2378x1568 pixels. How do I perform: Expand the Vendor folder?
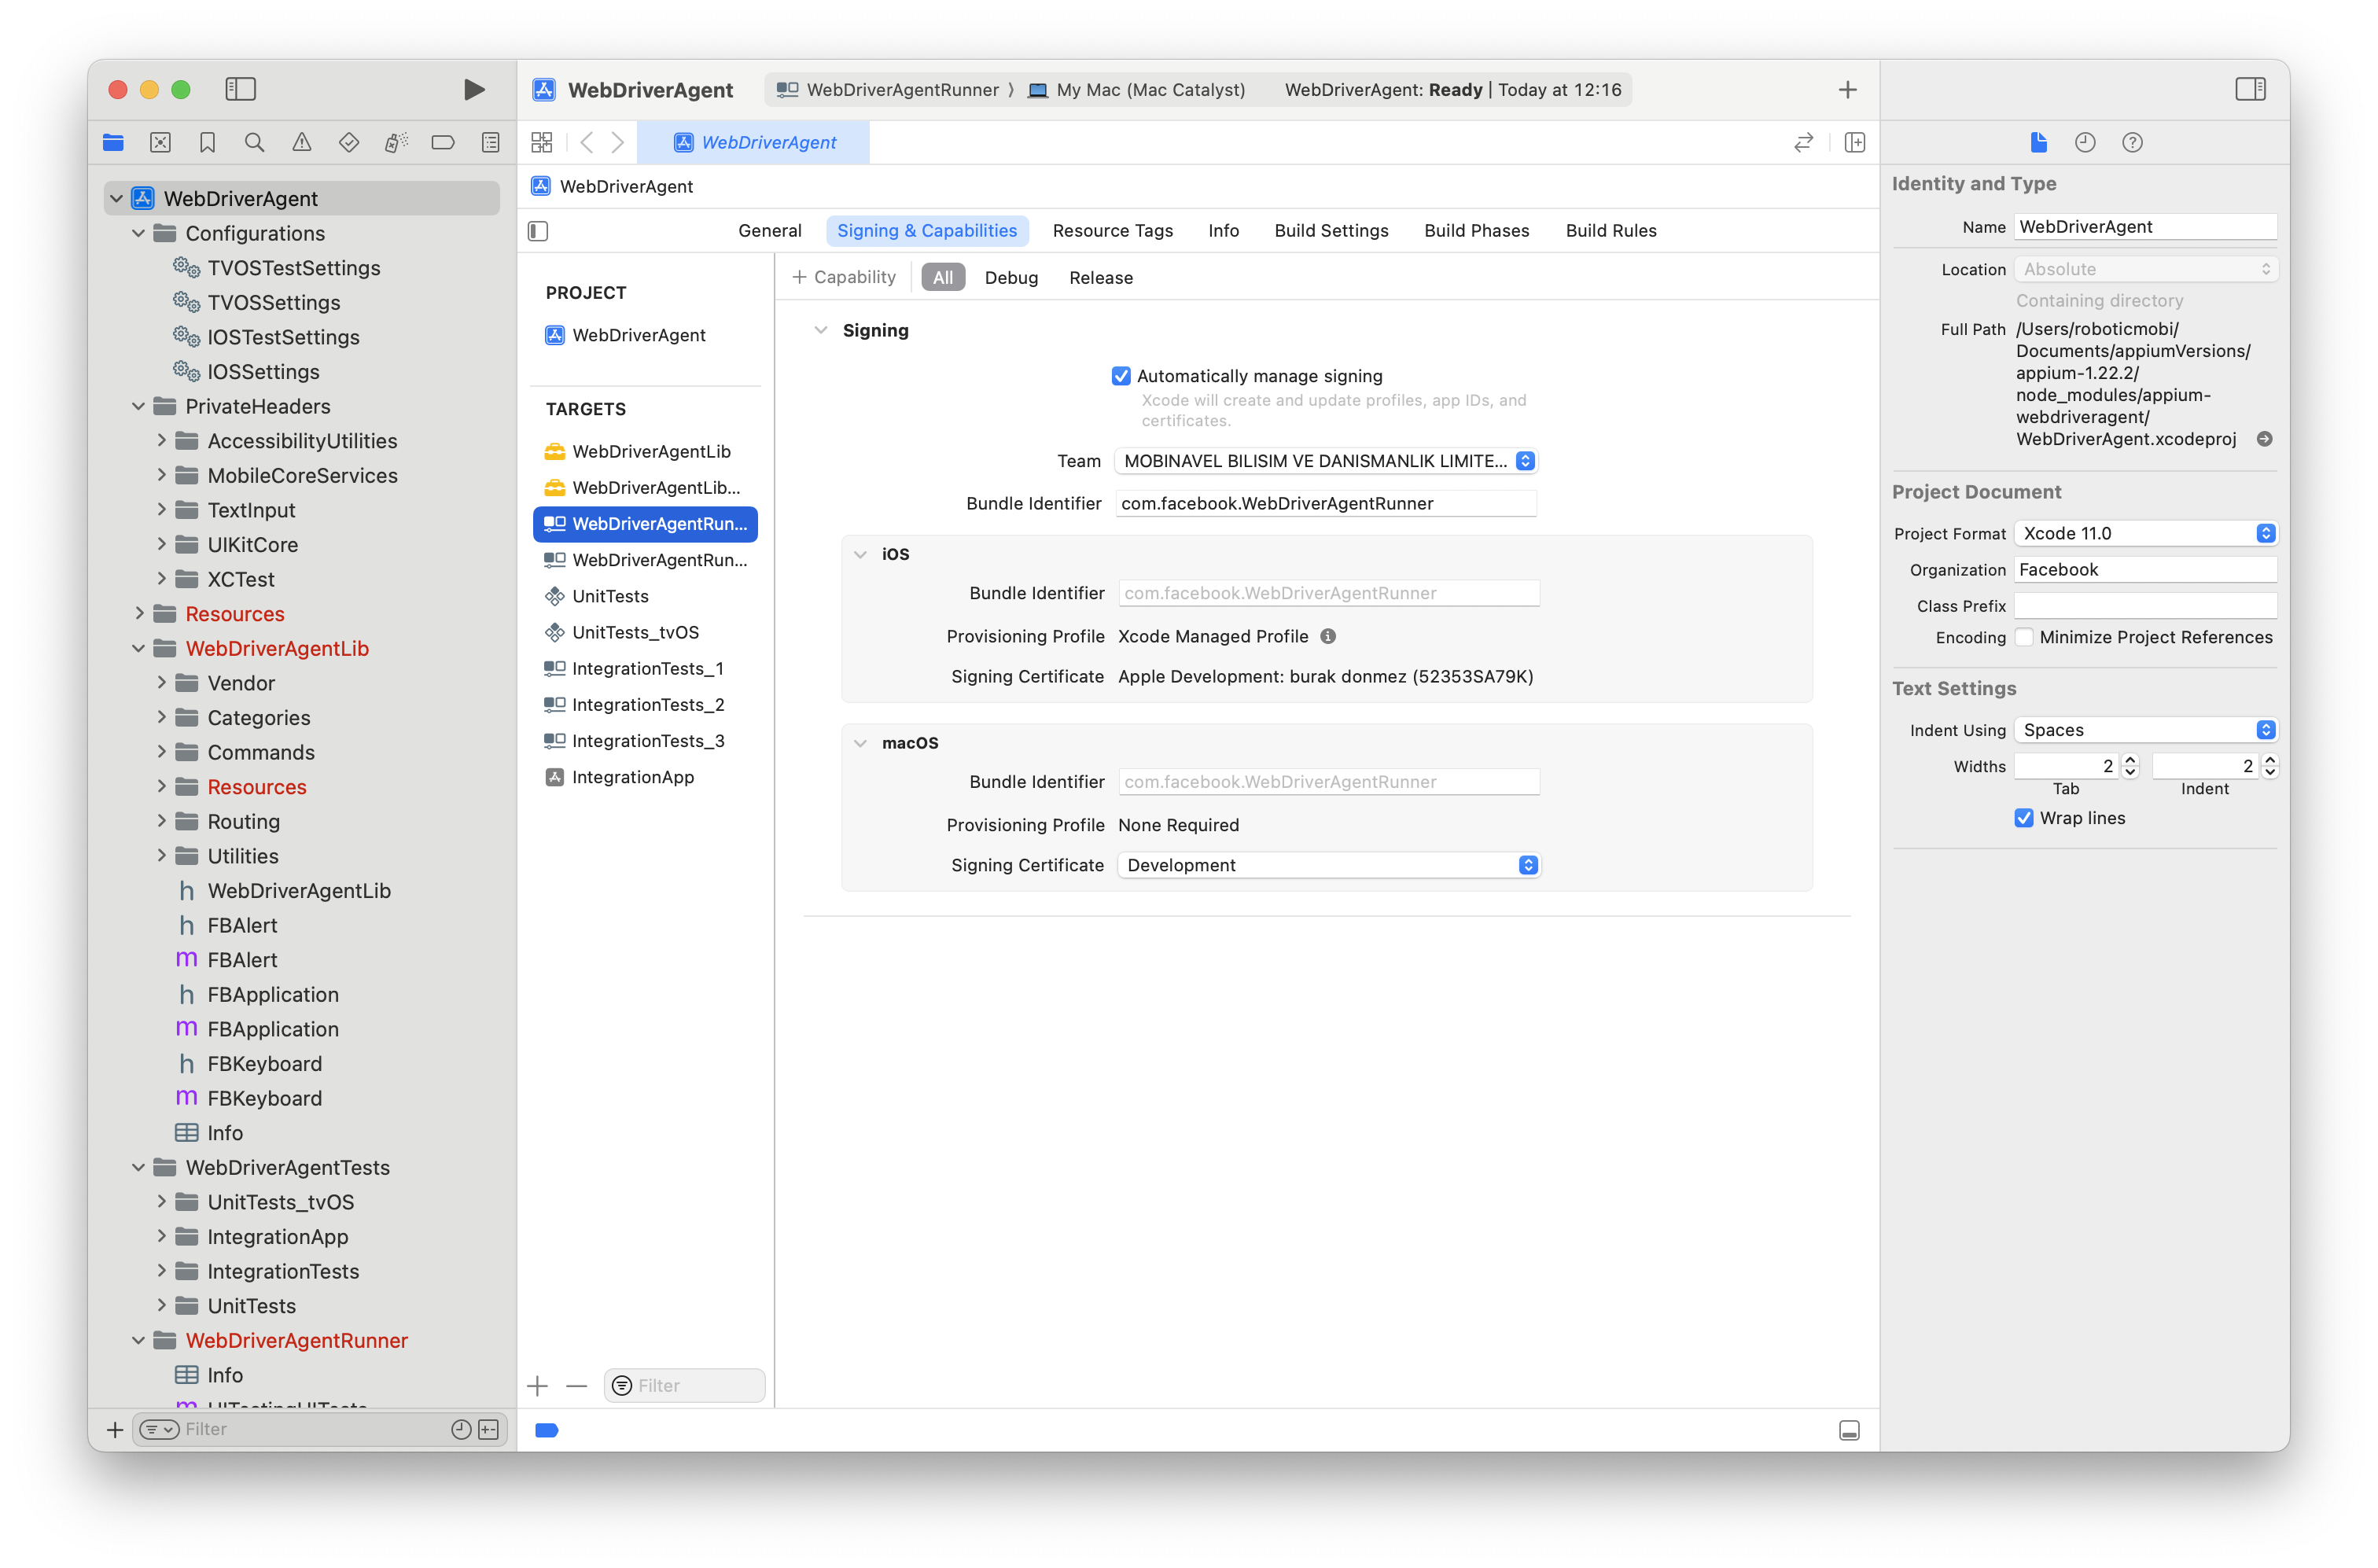(161, 683)
